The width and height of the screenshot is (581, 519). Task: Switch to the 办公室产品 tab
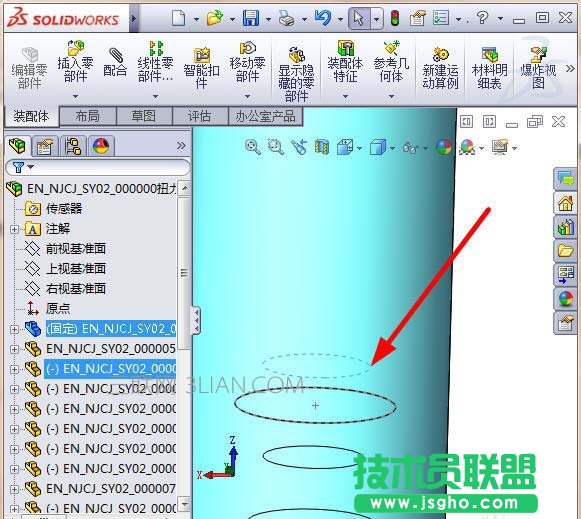265,116
